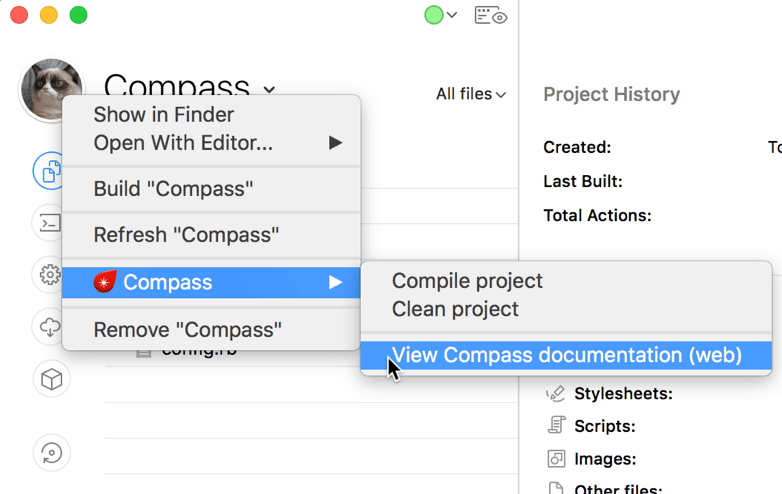Open View Compass documentation (web)

point(566,355)
